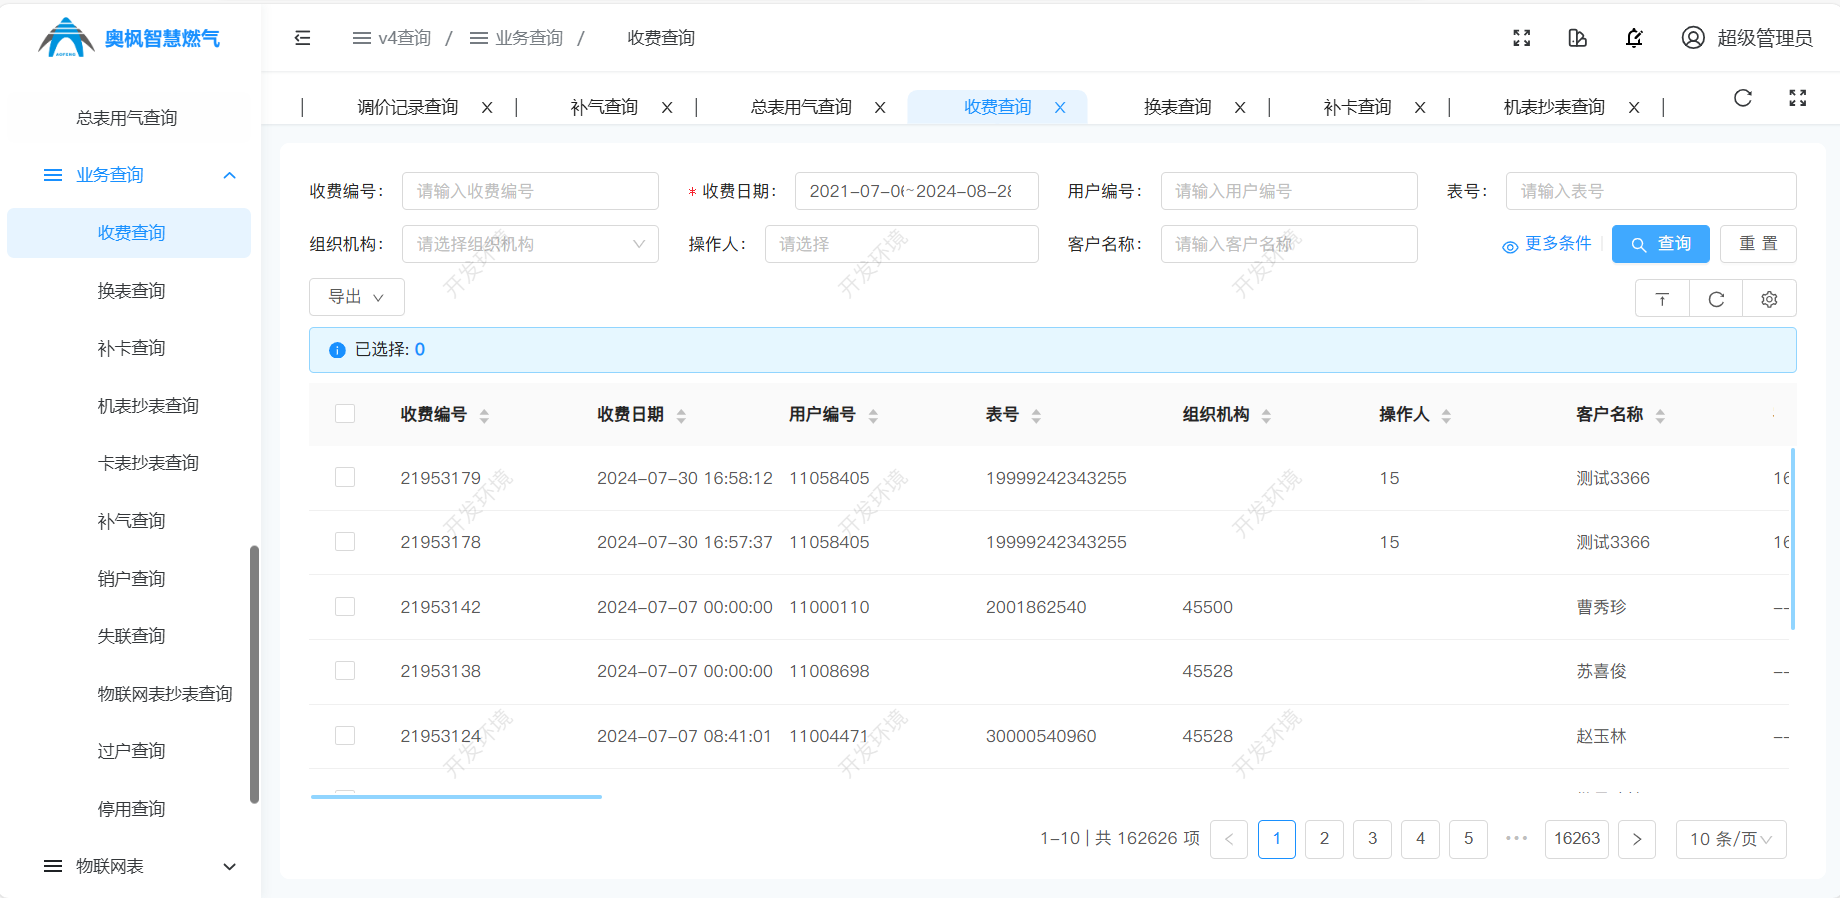Click the 超级管理员 user avatar
Image resolution: width=1840 pixels, height=898 pixels.
[x=1693, y=38]
